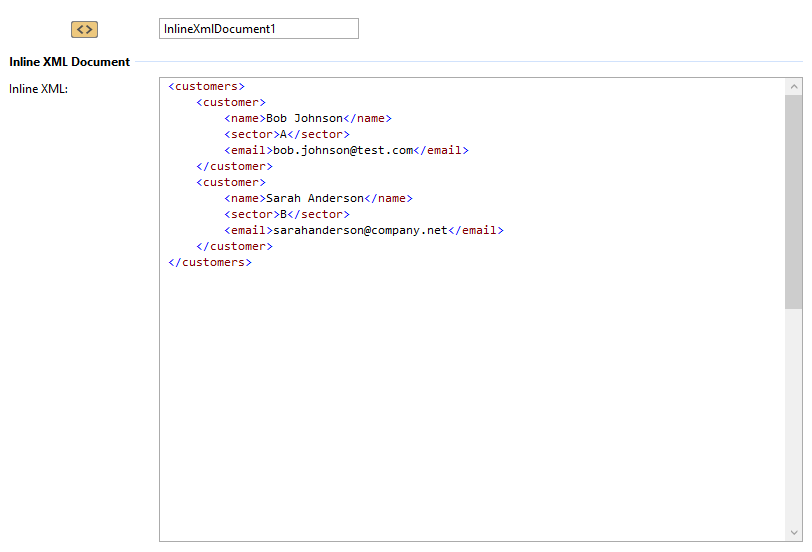Click the Bob Johnson name text

pyautogui.click(x=304, y=118)
